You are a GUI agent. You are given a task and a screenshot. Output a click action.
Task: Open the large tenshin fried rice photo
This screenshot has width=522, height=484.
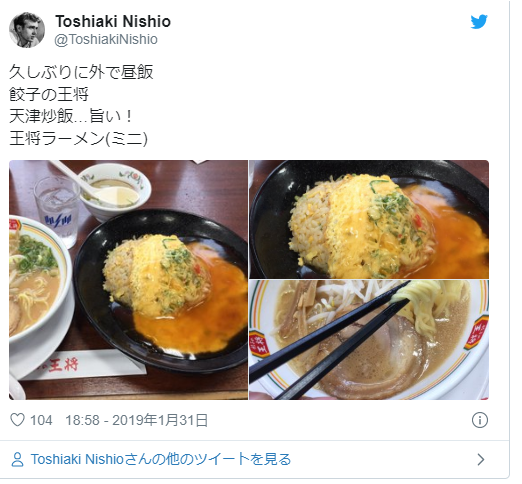pos(128,280)
